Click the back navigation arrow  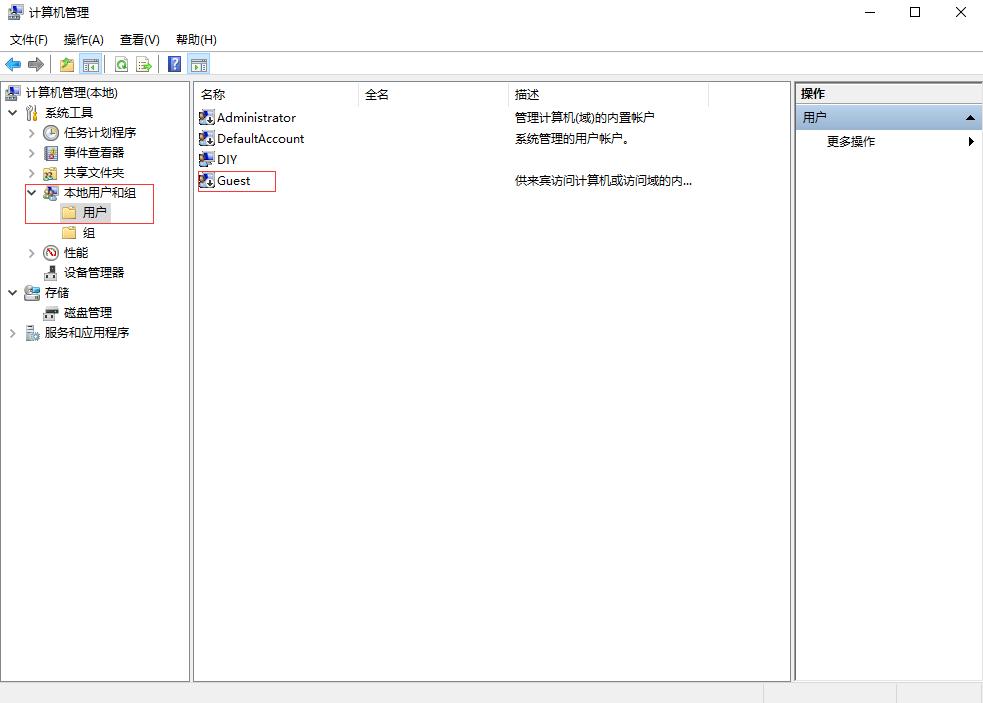tap(13, 63)
